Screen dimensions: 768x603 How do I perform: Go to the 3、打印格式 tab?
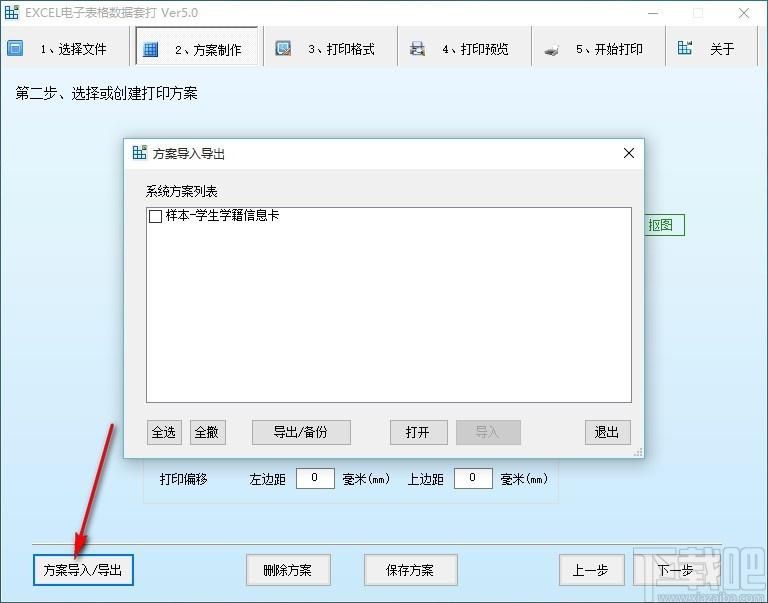coord(331,47)
